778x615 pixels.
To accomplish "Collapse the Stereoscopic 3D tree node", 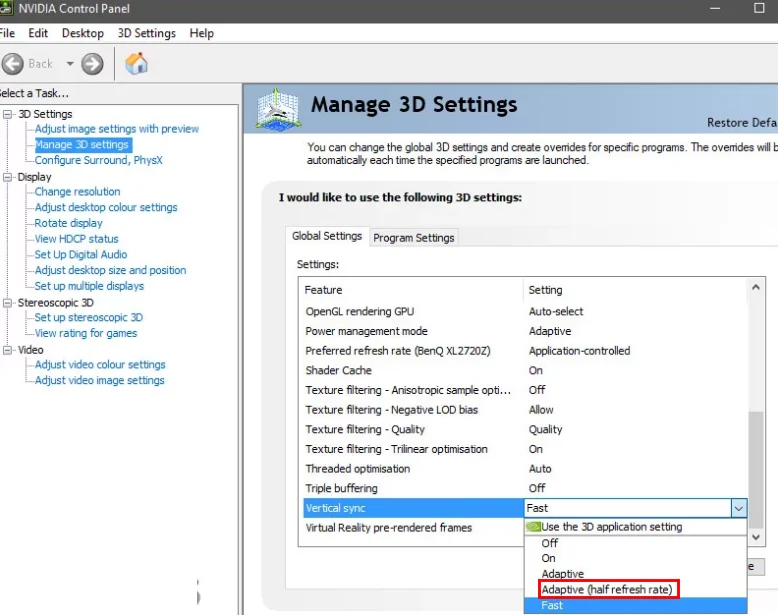I will 7,303.
